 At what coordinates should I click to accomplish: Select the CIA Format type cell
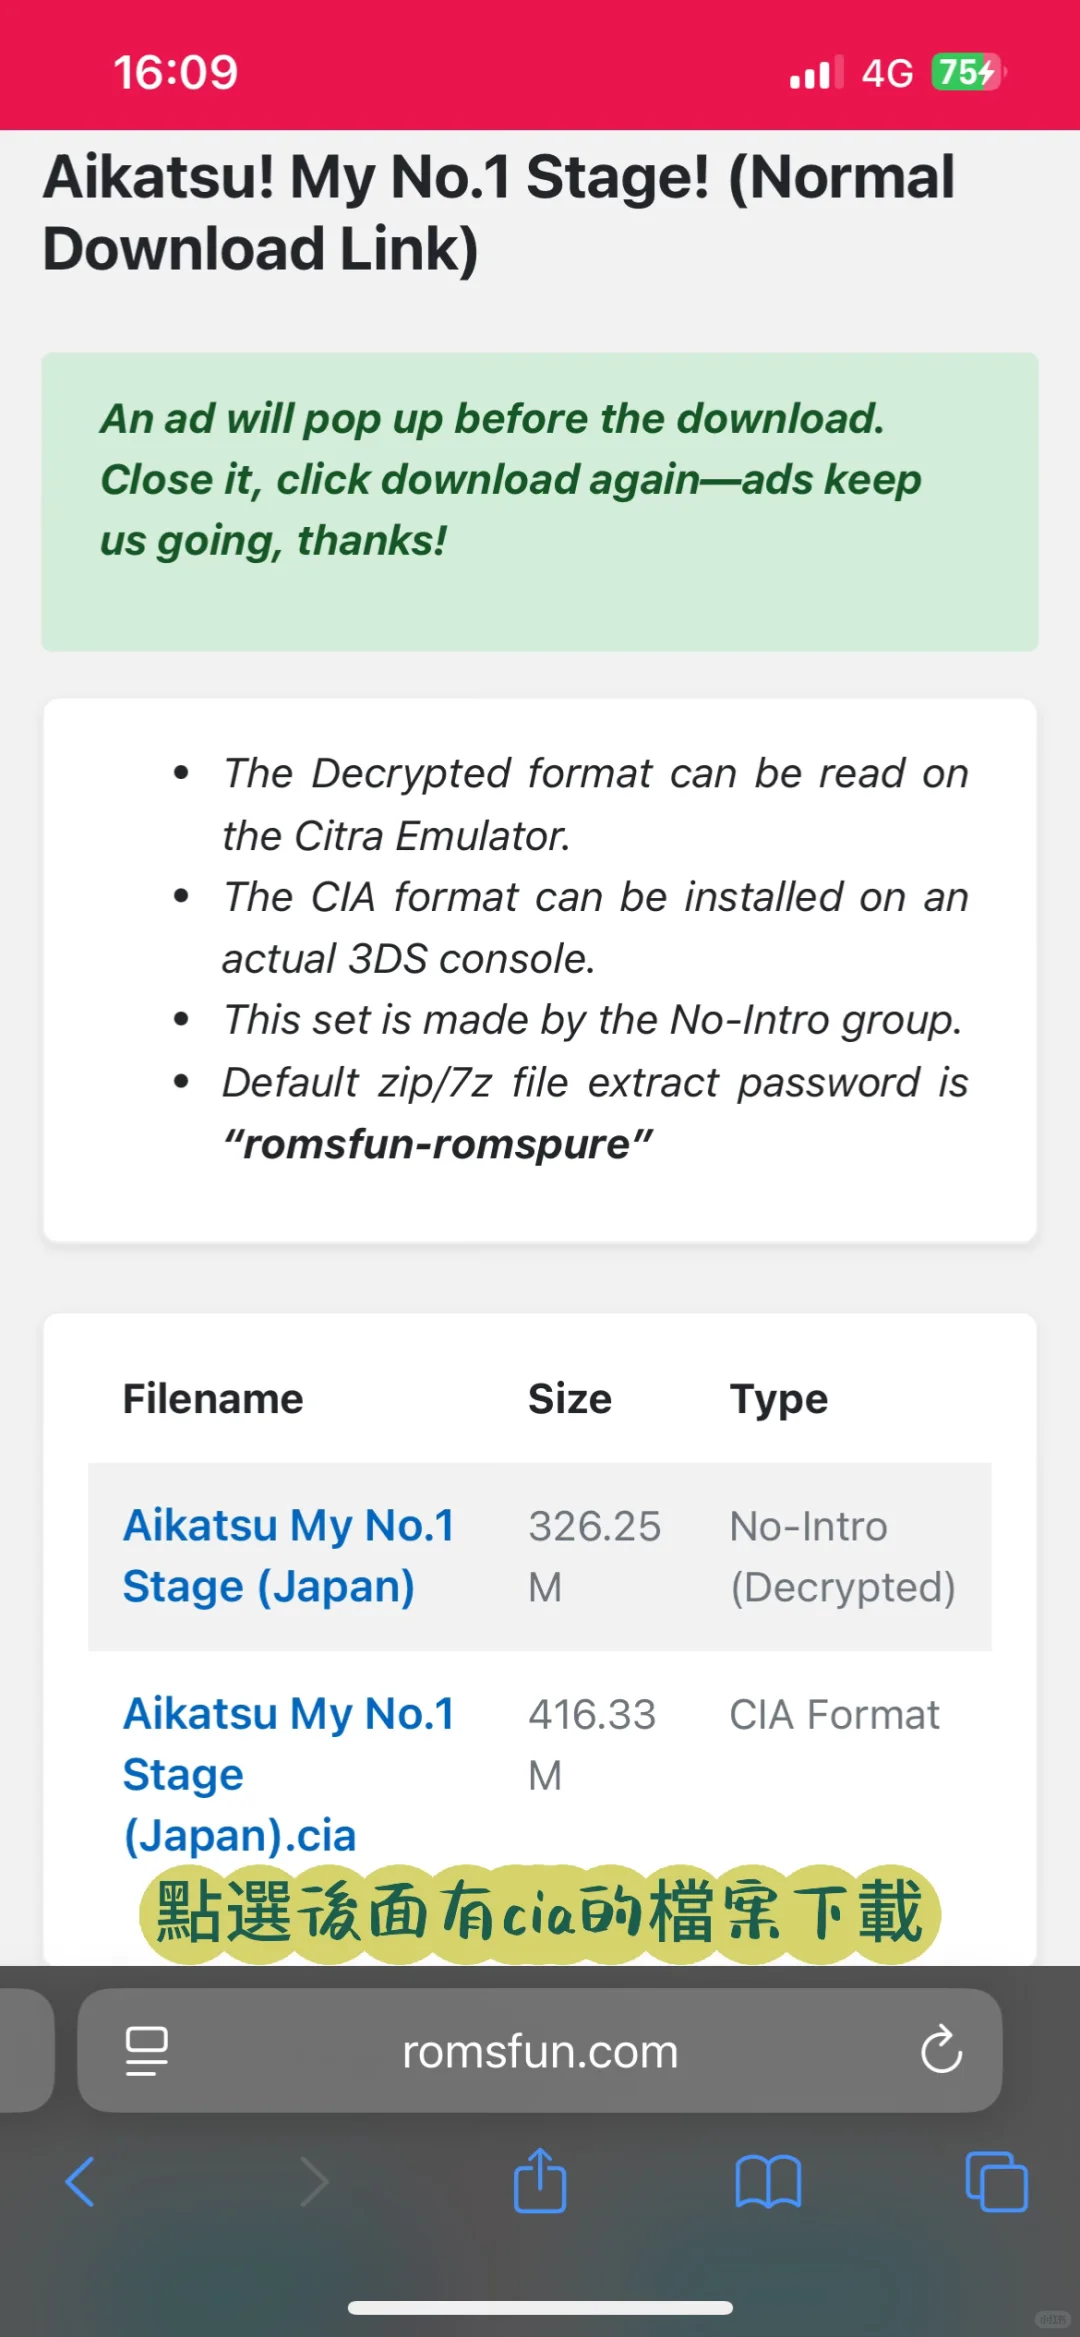click(x=834, y=1714)
